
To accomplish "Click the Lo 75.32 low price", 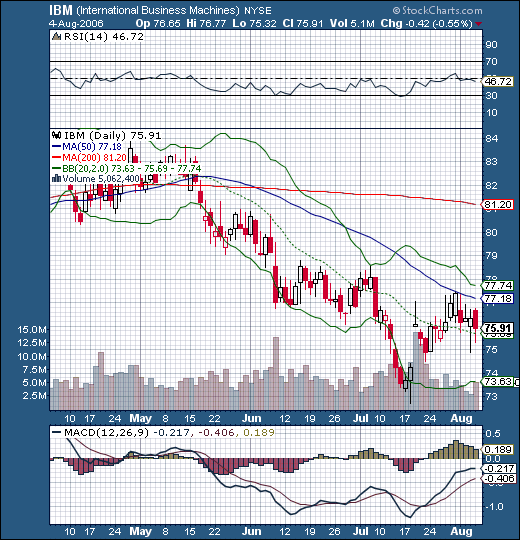I will tap(254, 23).
